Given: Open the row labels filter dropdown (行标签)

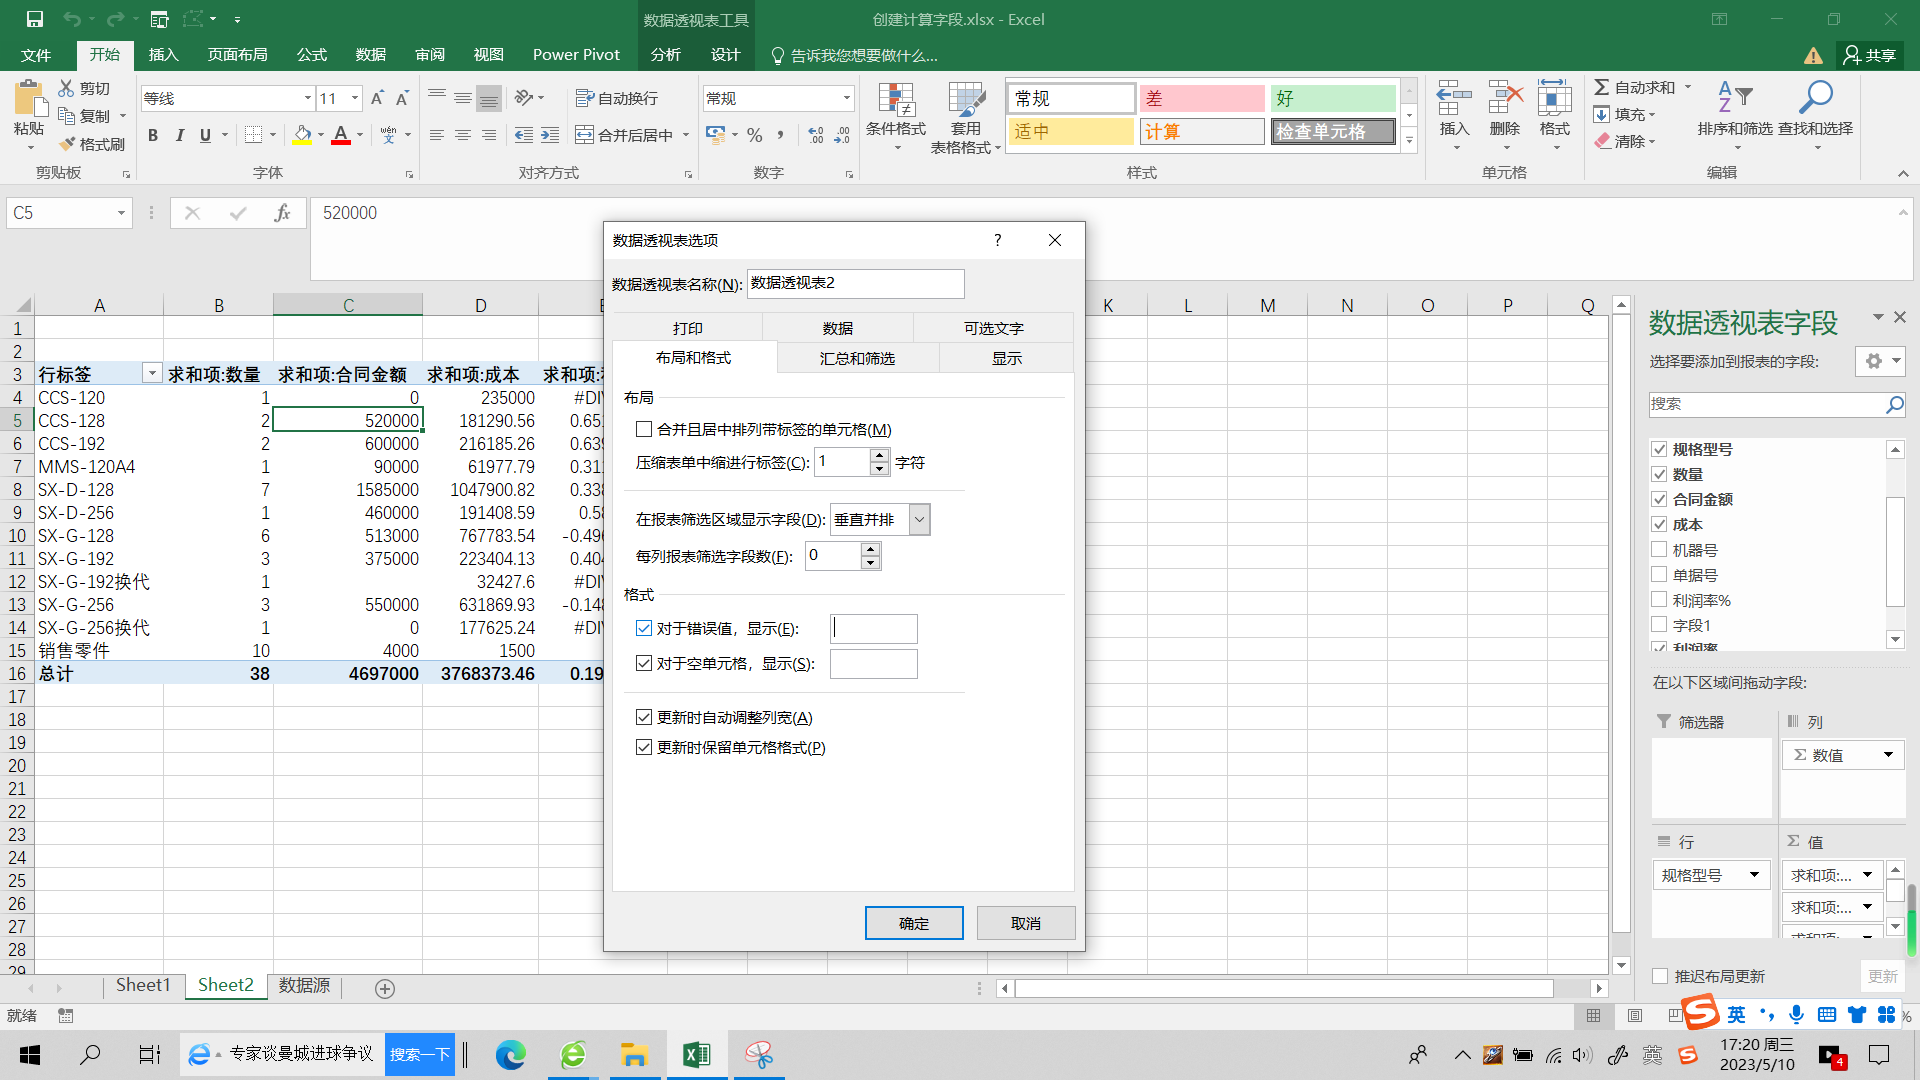Looking at the screenshot, I should pos(152,374).
